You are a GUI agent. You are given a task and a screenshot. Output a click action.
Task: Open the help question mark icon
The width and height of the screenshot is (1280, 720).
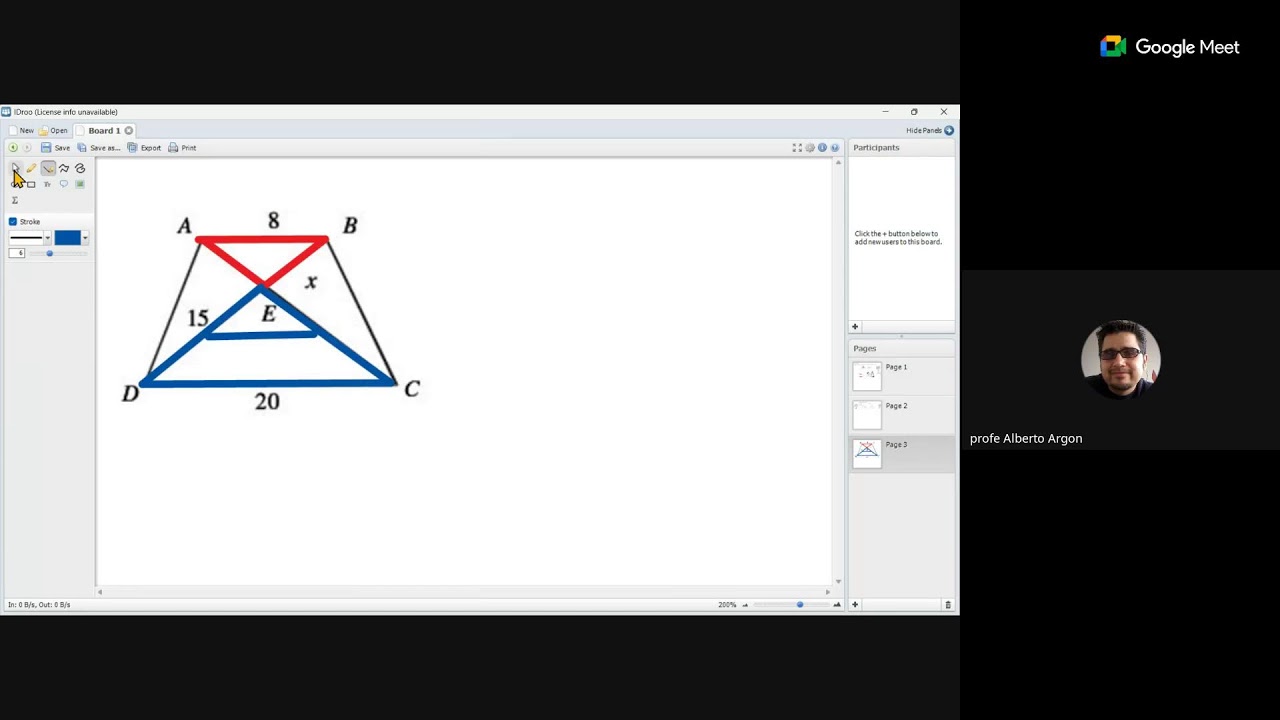point(835,148)
